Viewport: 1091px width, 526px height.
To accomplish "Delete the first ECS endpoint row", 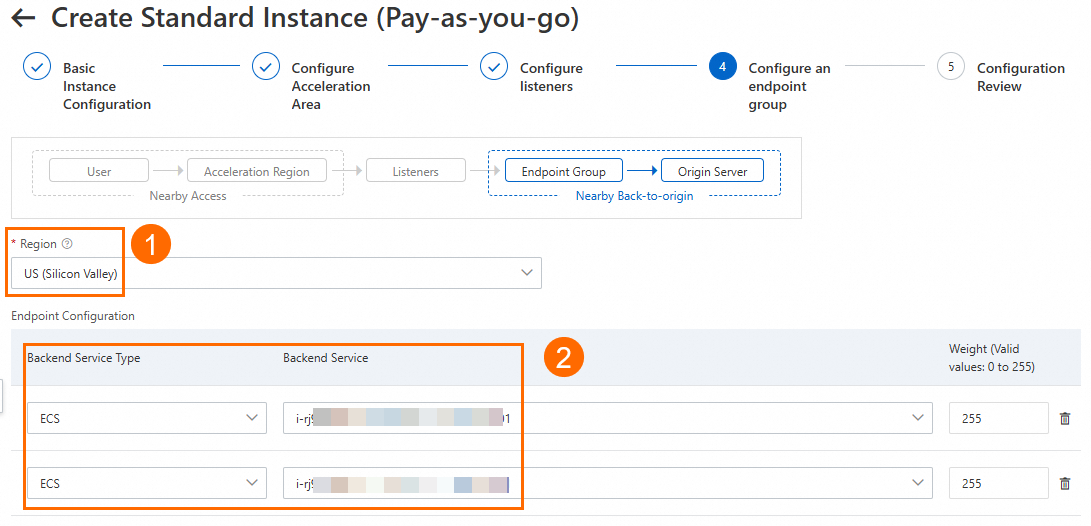I will [1065, 419].
